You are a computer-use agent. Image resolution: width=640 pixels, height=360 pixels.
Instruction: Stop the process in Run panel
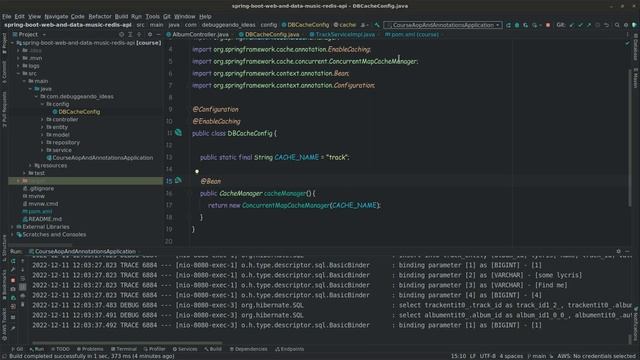[13, 280]
